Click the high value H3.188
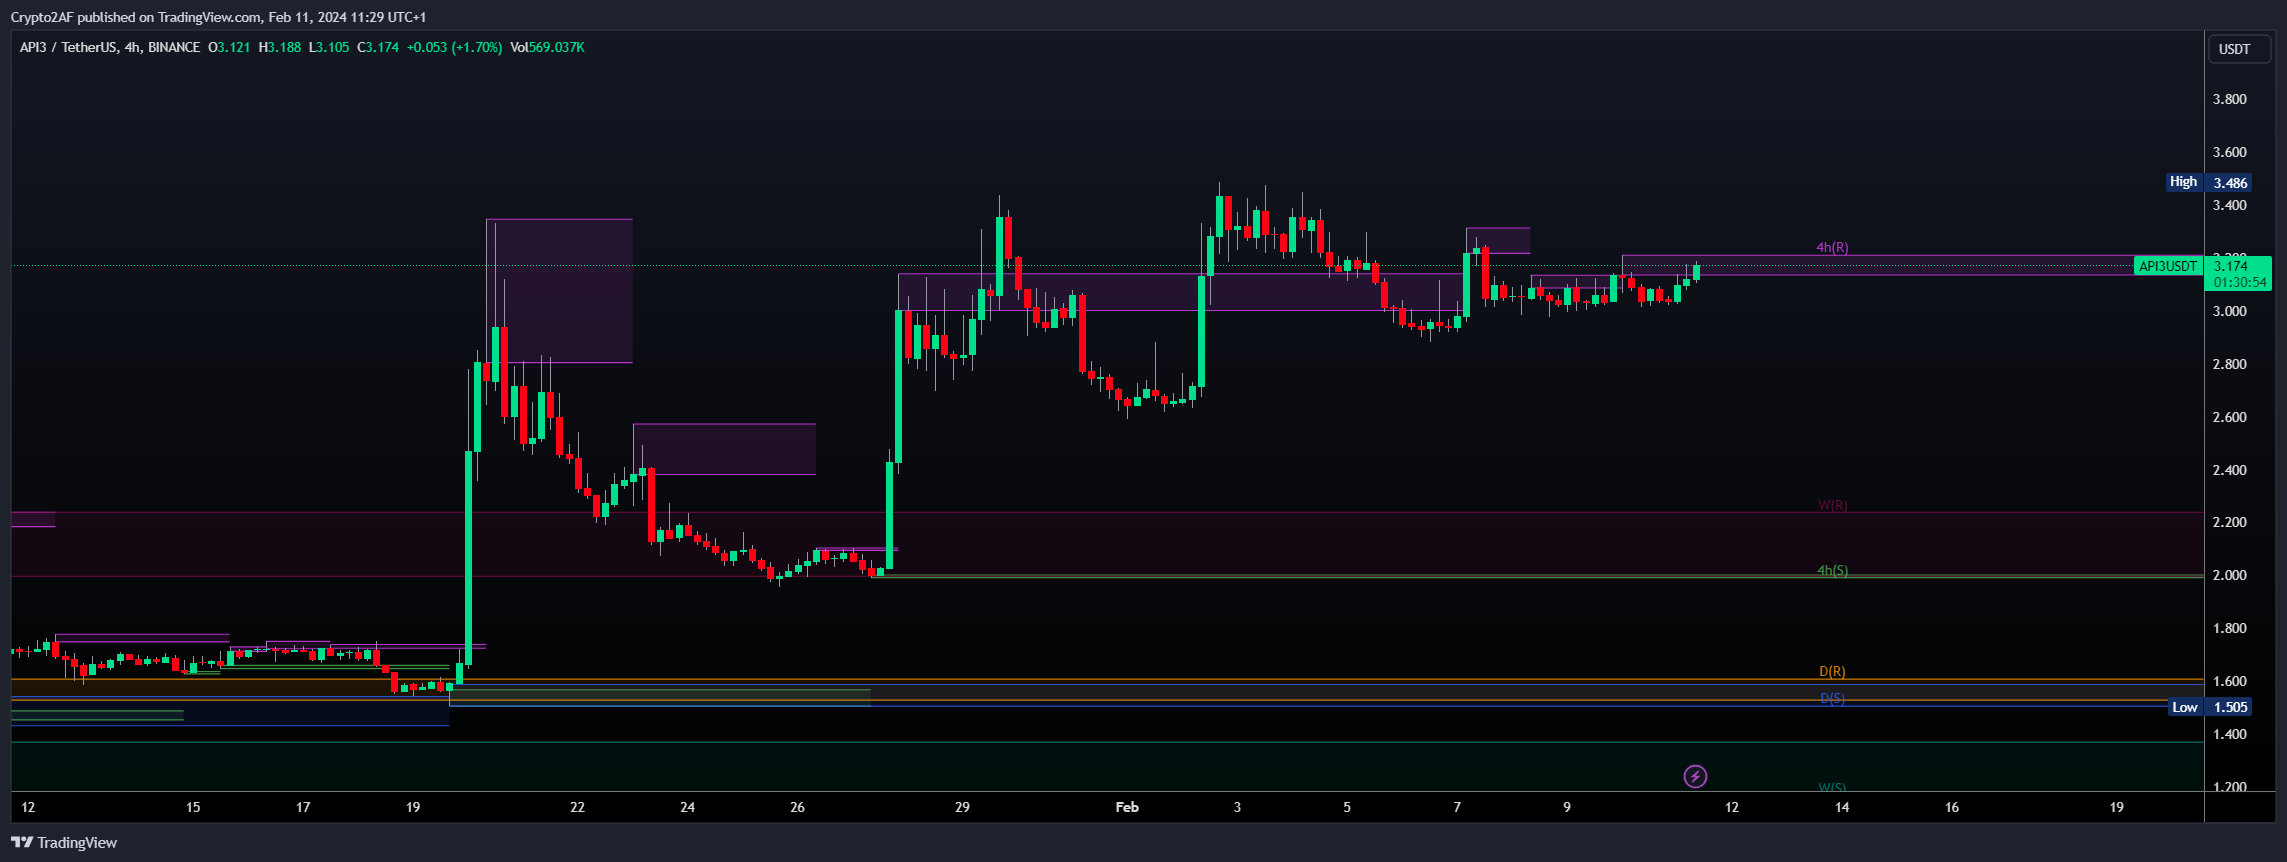The height and width of the screenshot is (862, 2287). (x=279, y=47)
